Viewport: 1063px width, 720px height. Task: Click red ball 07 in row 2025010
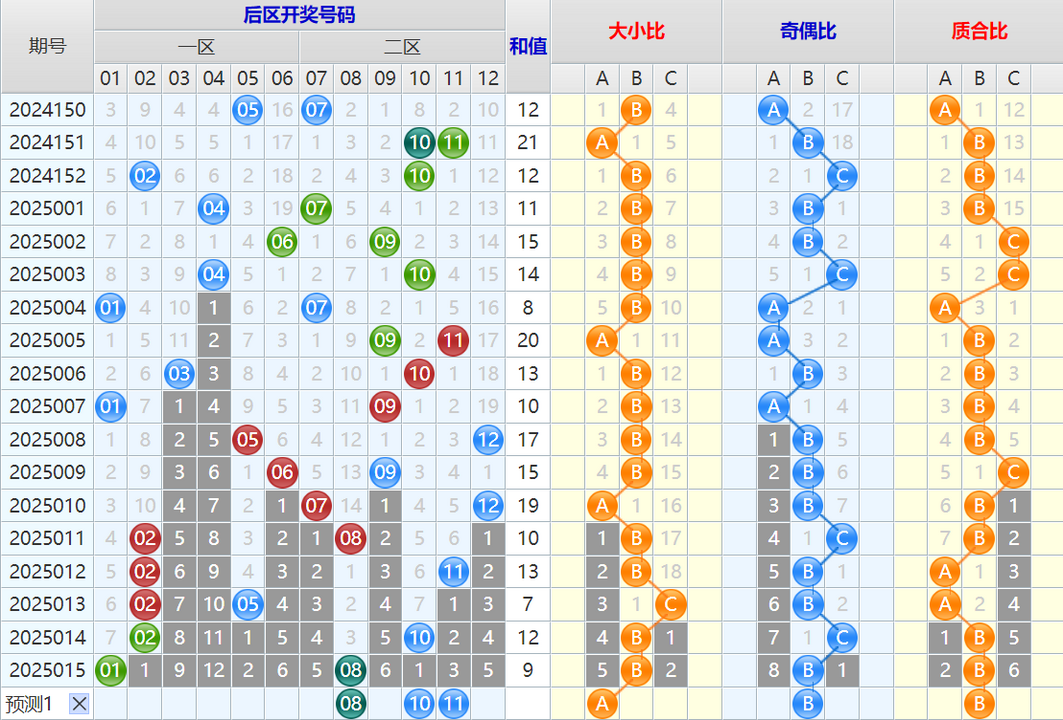[316, 505]
